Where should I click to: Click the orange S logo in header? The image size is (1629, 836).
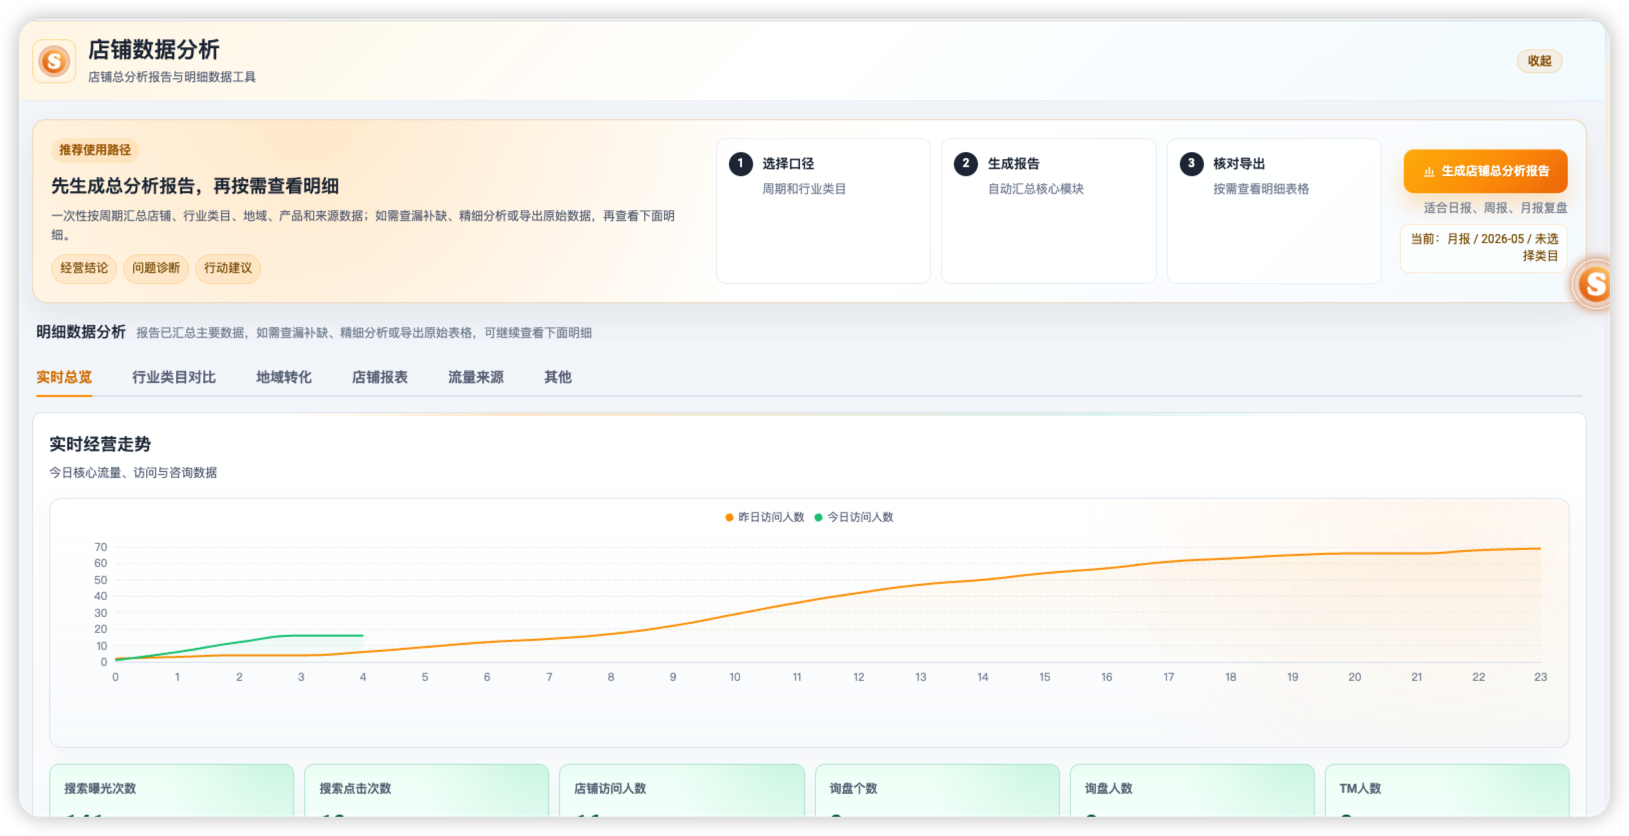point(54,62)
